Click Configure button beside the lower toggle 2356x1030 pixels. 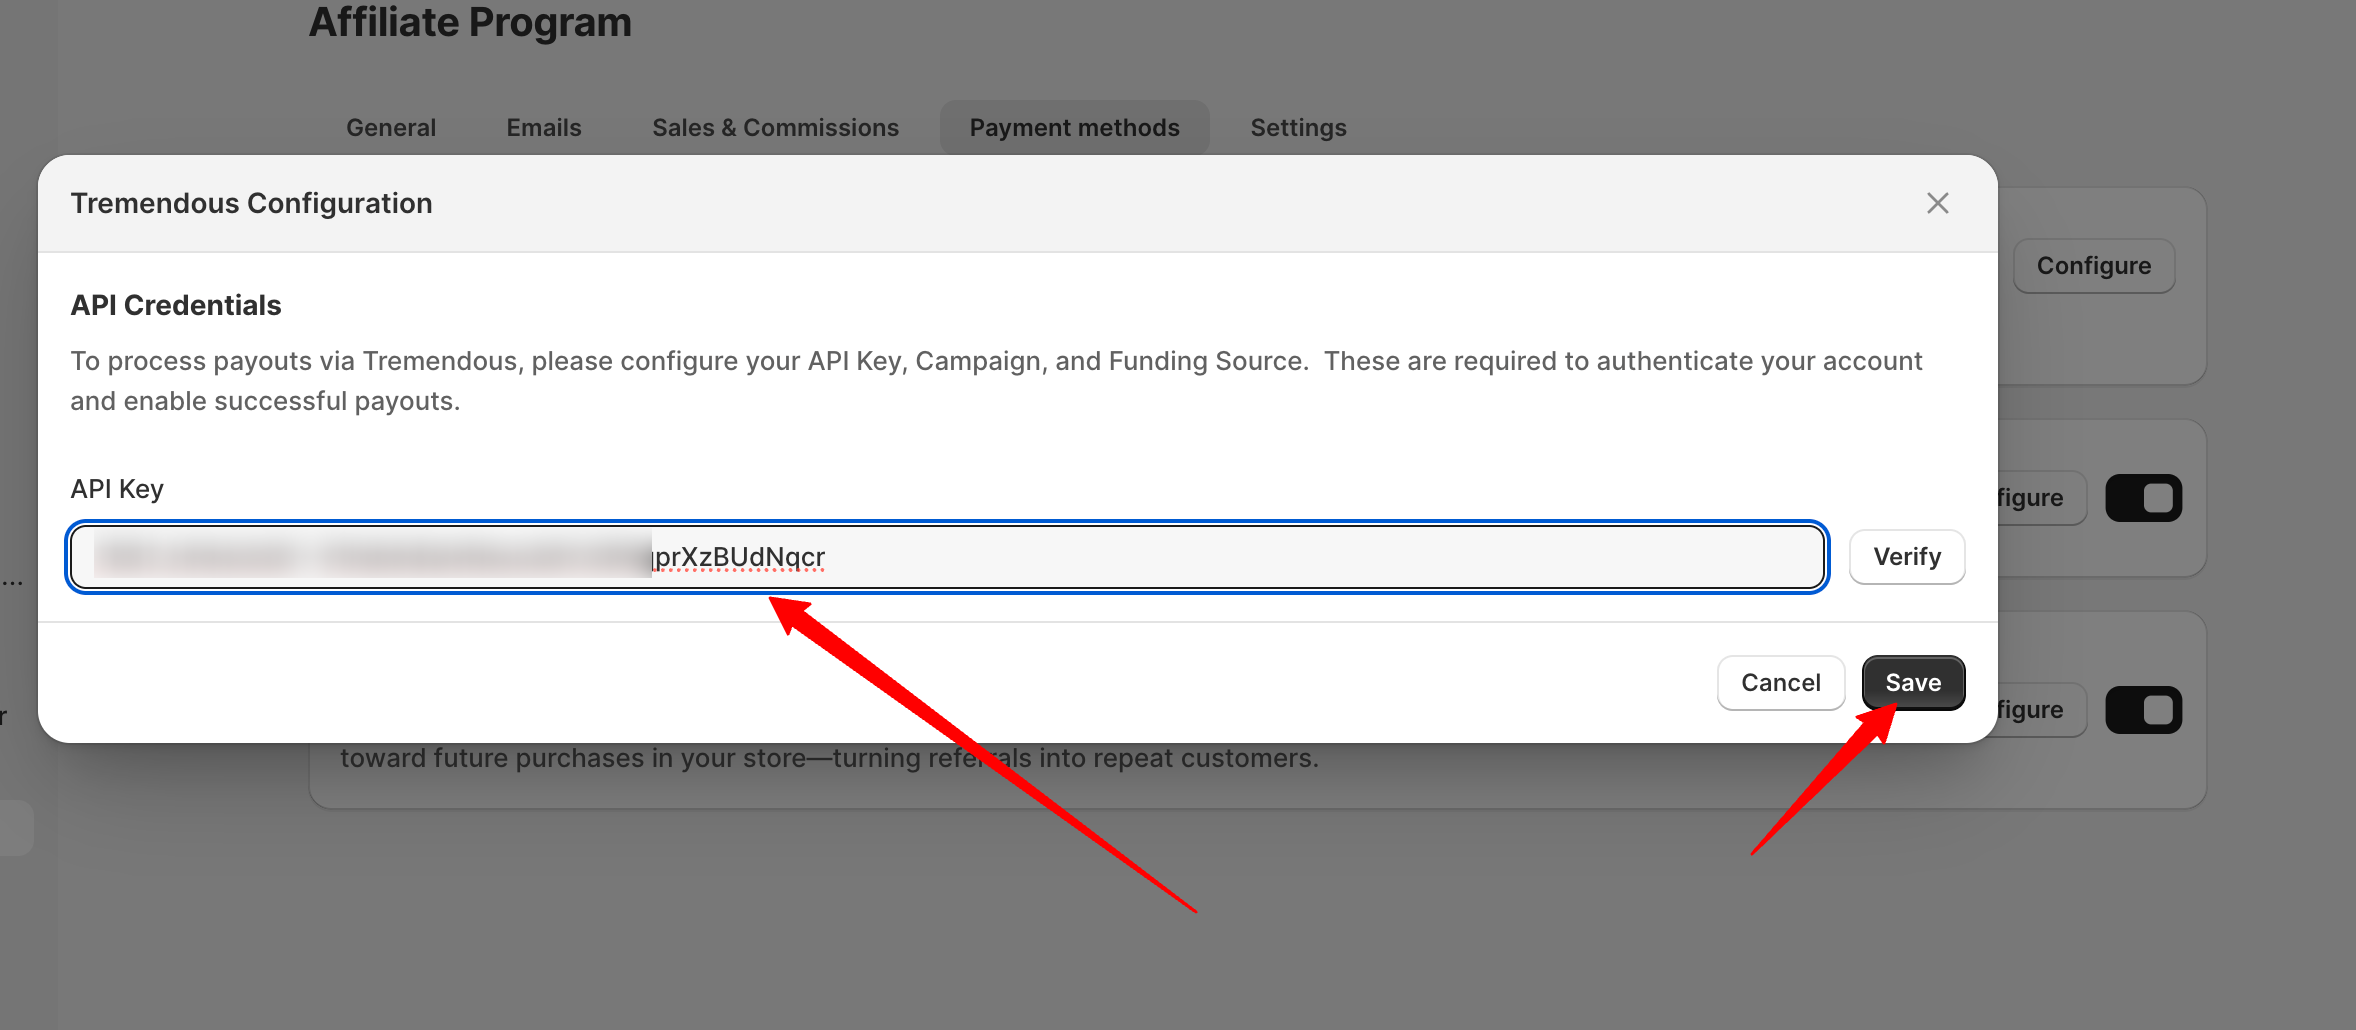coord(2038,710)
